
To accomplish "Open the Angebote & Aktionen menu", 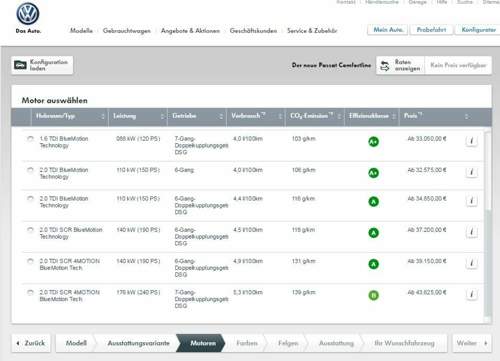I will pos(190,31).
